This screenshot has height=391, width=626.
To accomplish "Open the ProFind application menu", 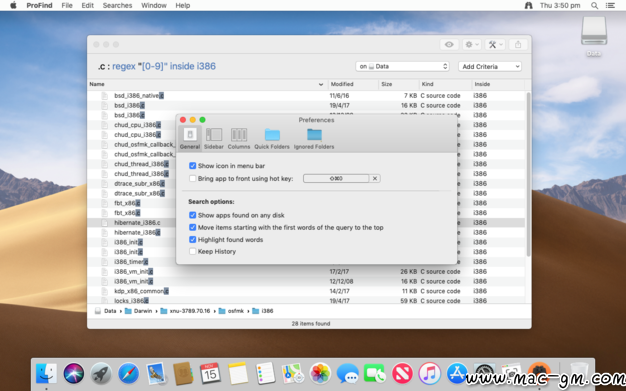I will [39, 6].
